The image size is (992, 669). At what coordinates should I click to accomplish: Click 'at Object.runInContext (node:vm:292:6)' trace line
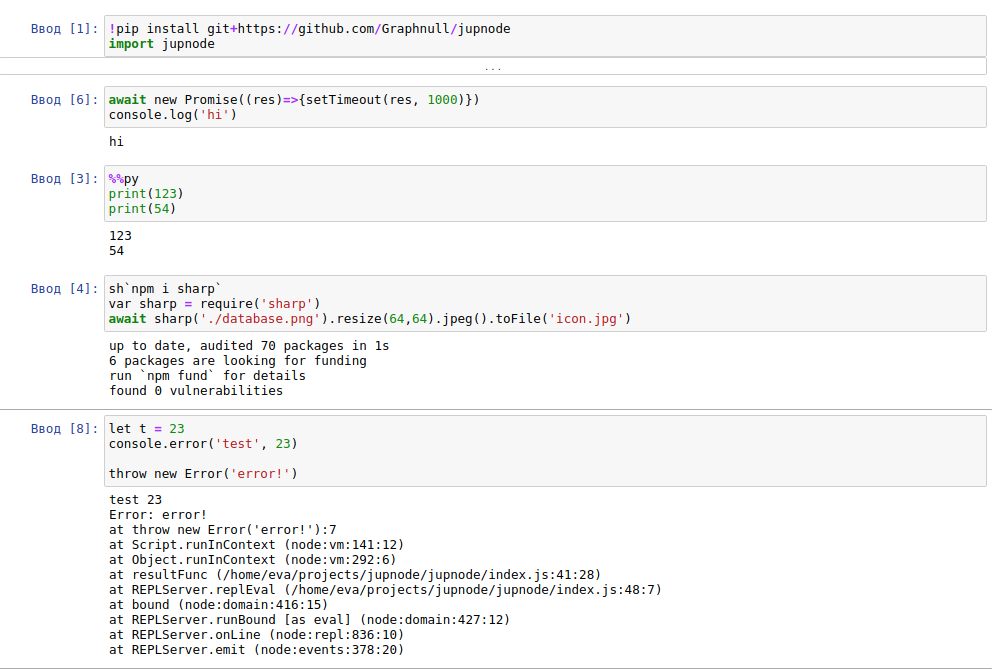click(x=252, y=560)
